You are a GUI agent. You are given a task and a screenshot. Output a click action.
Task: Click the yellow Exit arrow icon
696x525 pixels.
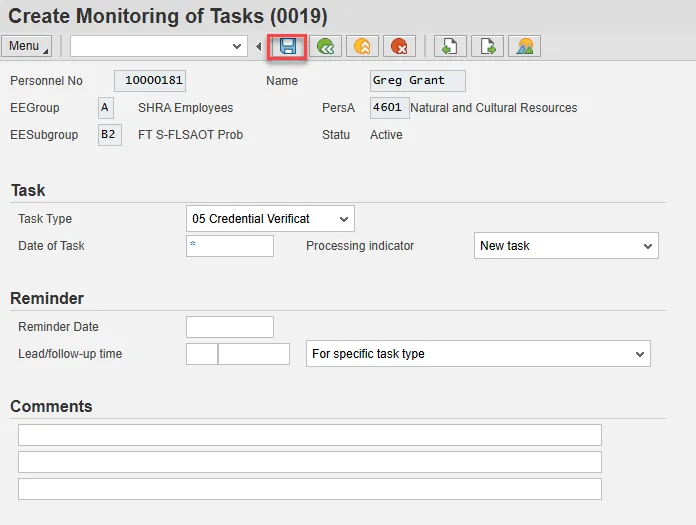tap(361, 46)
